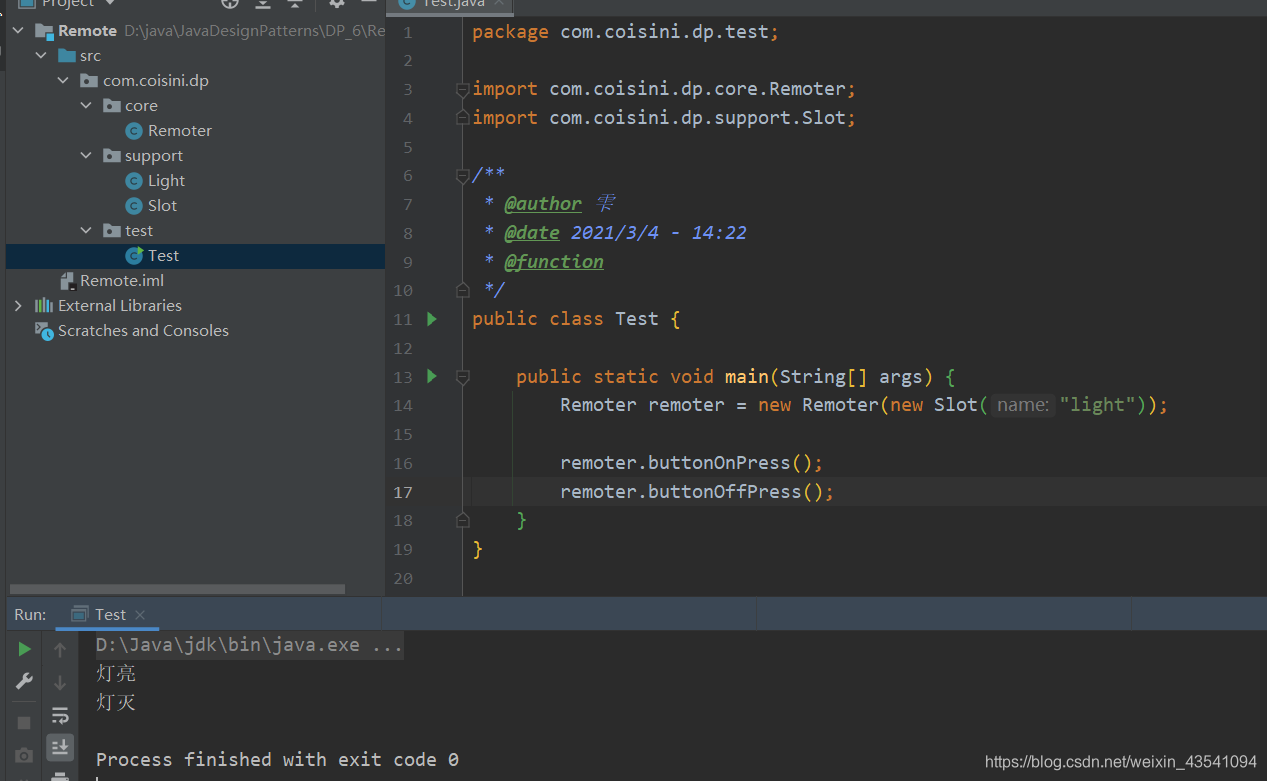Screen dimensions: 1267x781
Task: Collapse the com.coisini.dp package chevron
Action: click(x=63, y=81)
